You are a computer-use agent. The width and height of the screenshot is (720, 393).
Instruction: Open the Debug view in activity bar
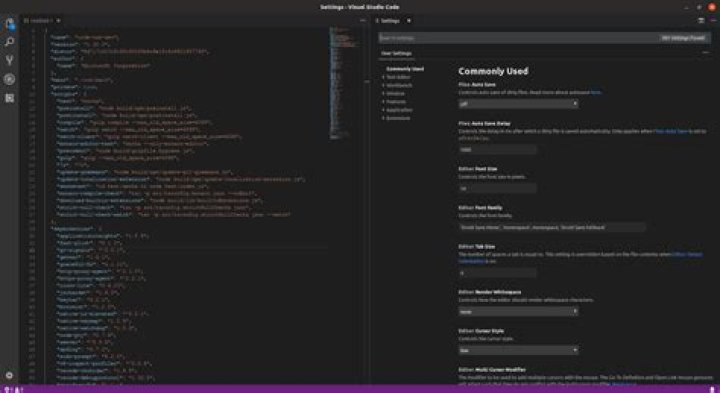coord(10,79)
